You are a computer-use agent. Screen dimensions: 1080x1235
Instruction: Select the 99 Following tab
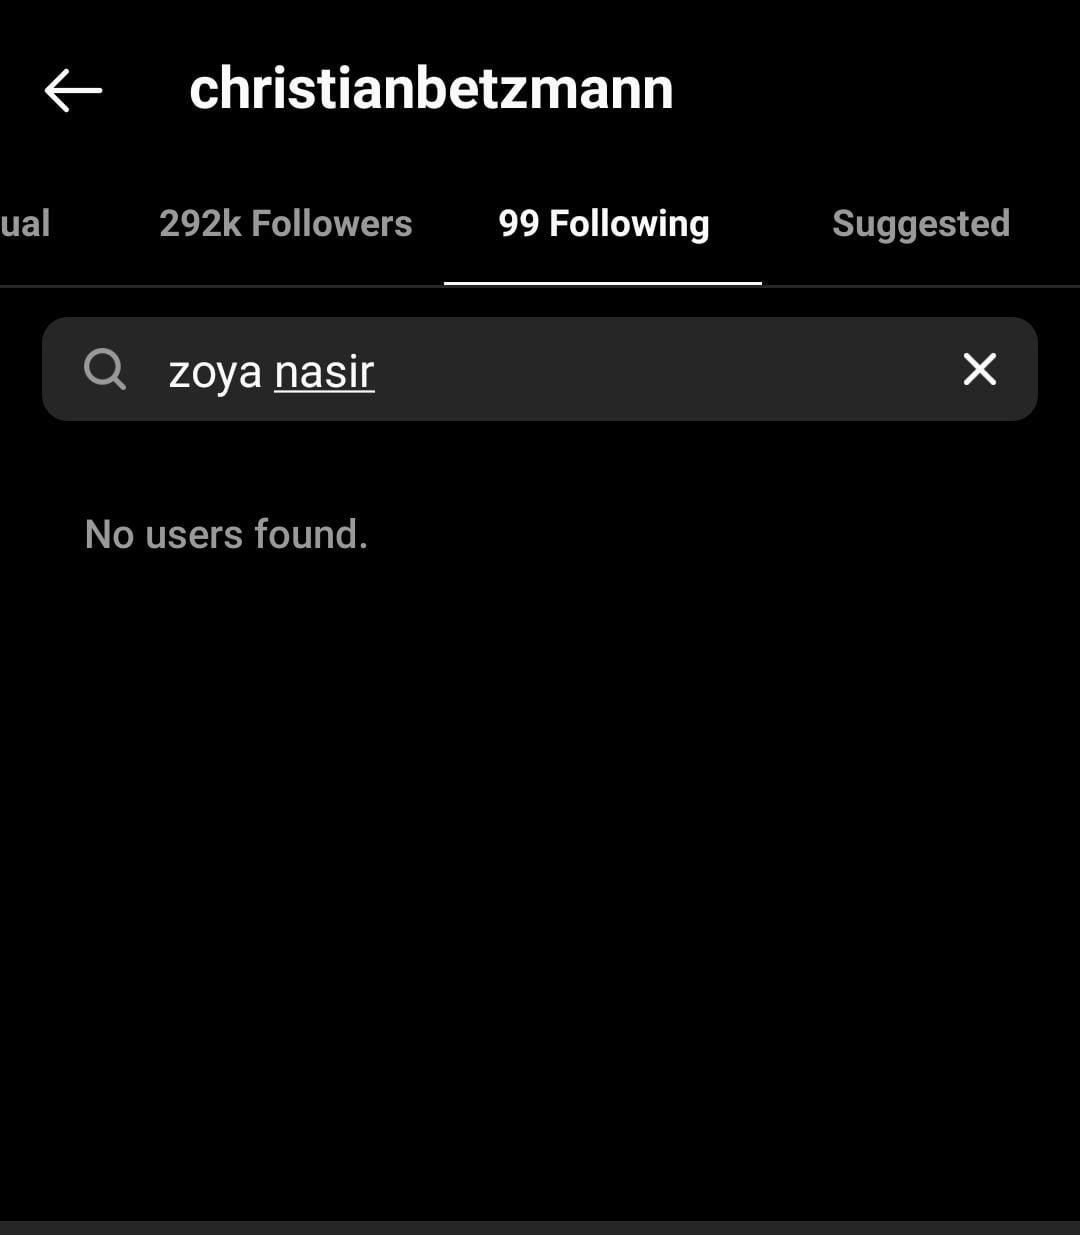click(x=604, y=224)
